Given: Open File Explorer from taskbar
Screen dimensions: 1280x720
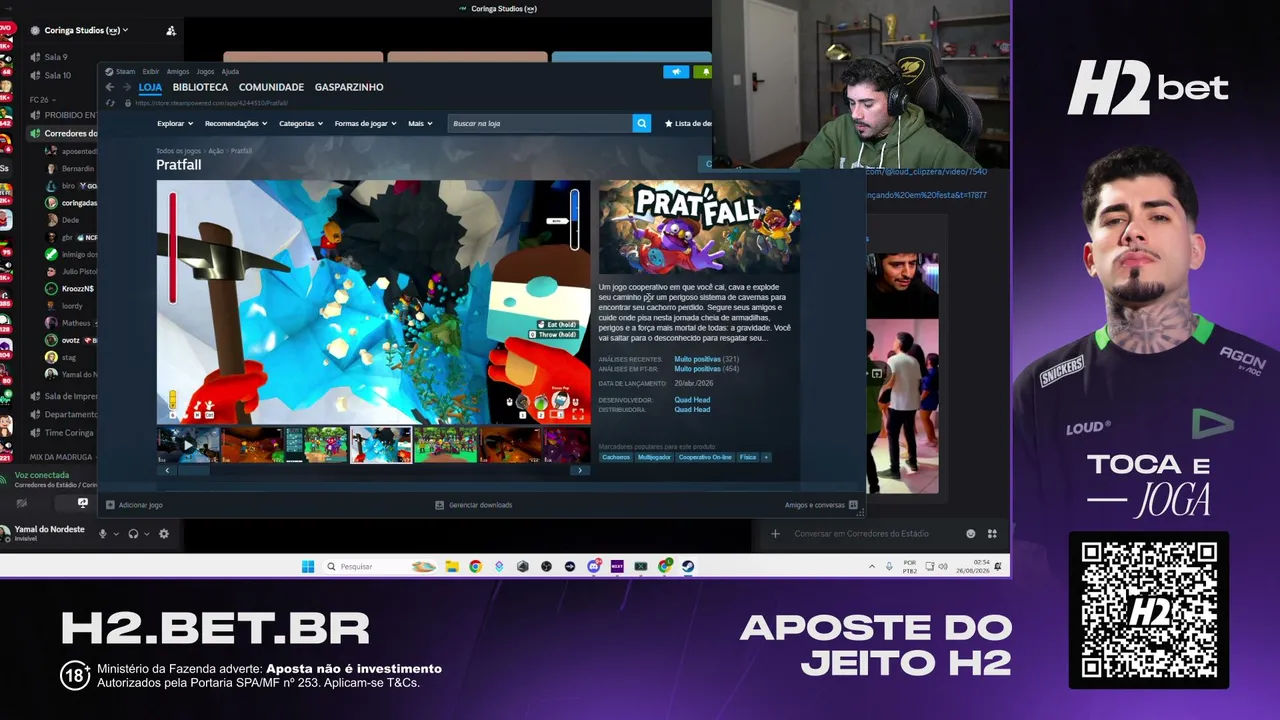Looking at the screenshot, I should [452, 566].
